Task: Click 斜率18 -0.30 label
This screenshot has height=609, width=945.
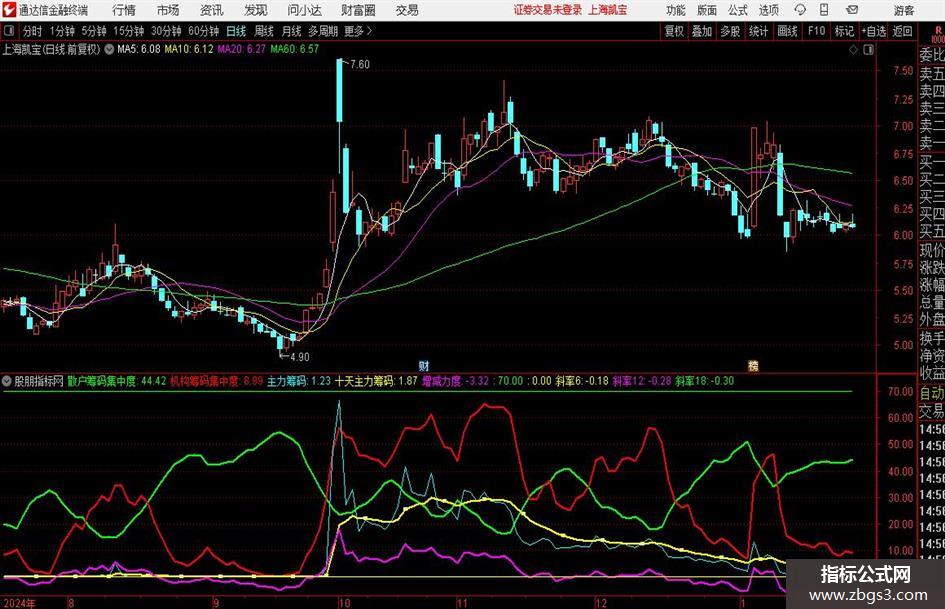Action: coord(705,381)
